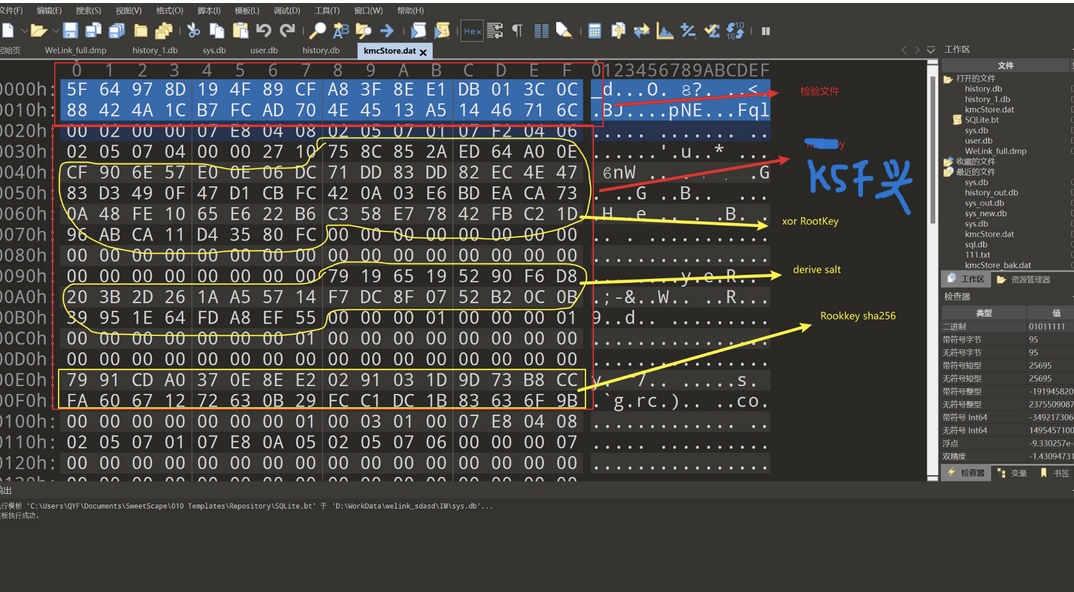Save the file with floppy icon
Image resolution: width=1074 pixels, height=592 pixels.
[71, 30]
